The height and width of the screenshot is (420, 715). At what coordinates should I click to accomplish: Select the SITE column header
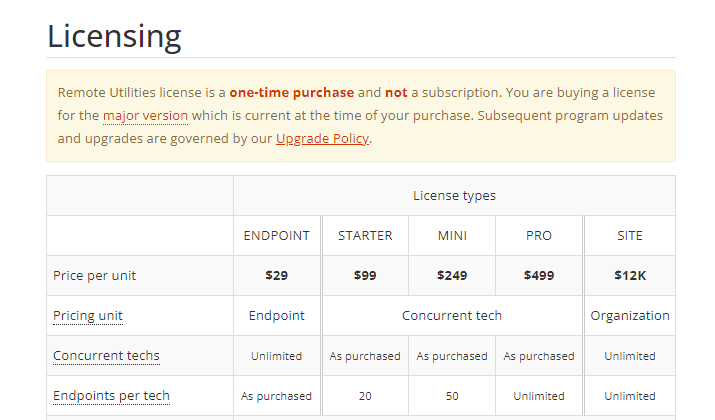tap(630, 236)
